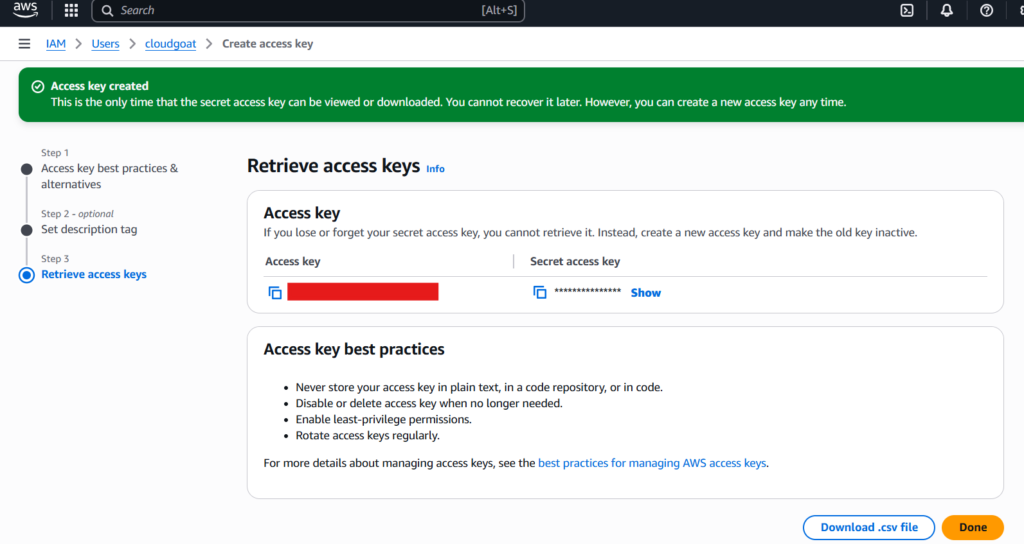The width and height of the screenshot is (1024, 544).
Task: Click 'Create access key' breadcrumb text
Action: (267, 44)
